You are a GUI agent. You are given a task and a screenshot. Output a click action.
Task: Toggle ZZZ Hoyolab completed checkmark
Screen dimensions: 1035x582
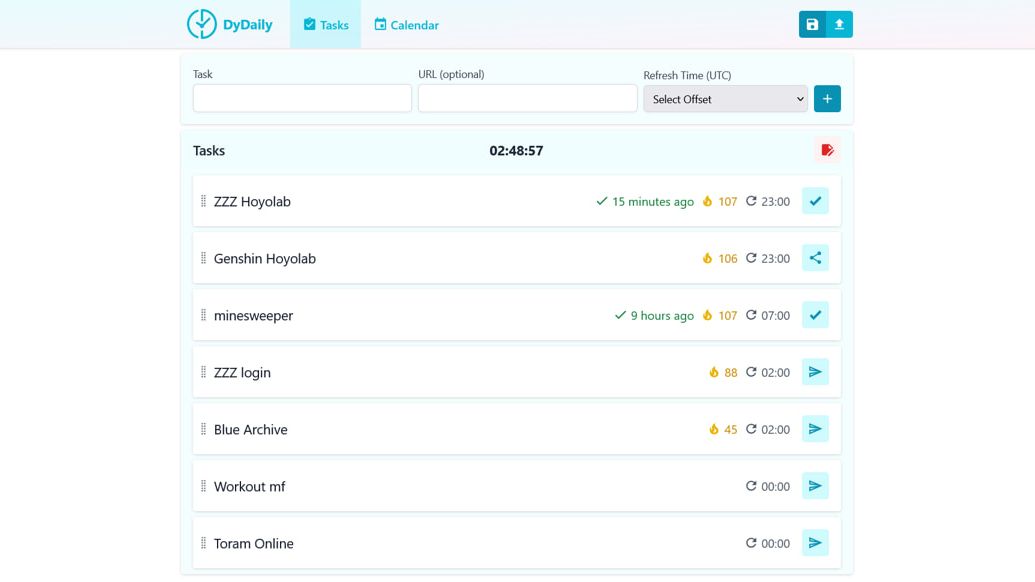point(815,201)
